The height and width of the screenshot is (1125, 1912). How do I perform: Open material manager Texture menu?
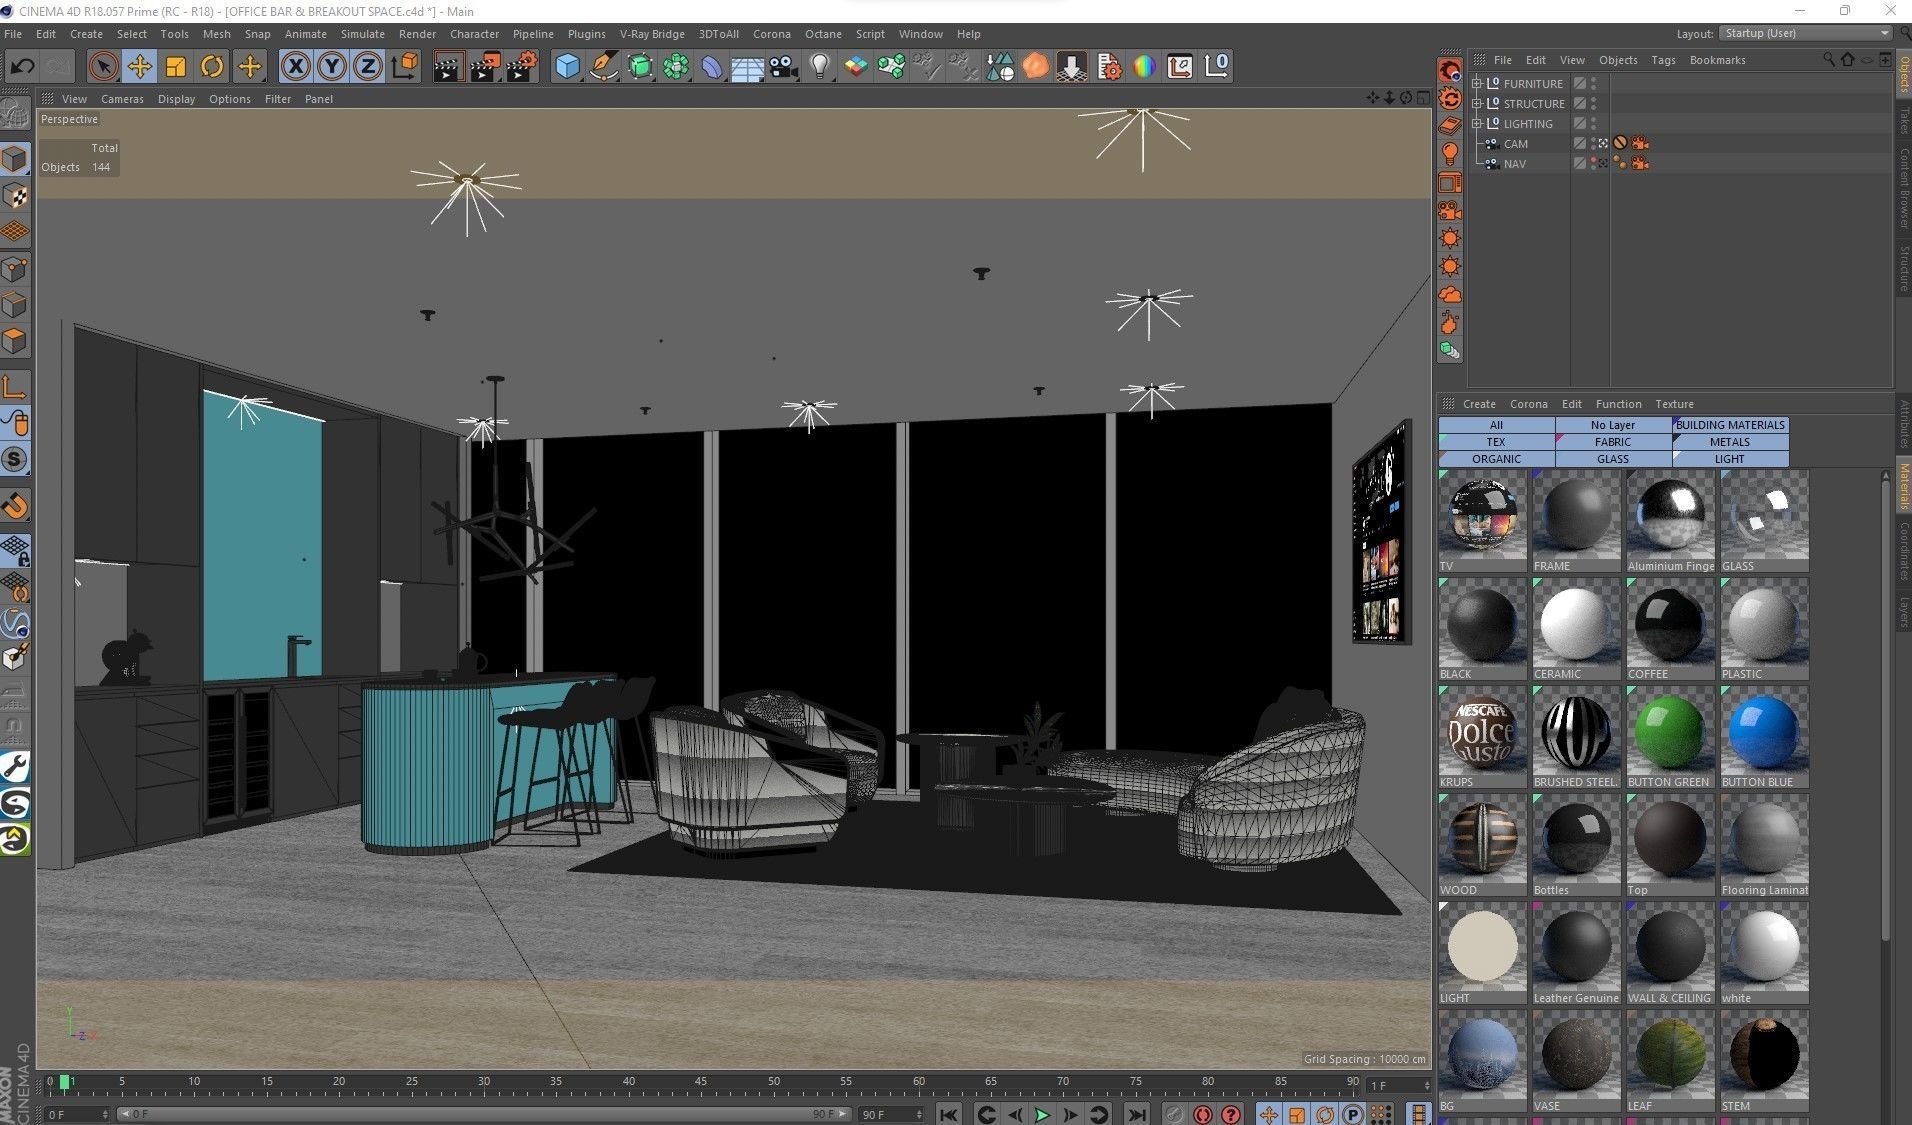[1674, 404]
